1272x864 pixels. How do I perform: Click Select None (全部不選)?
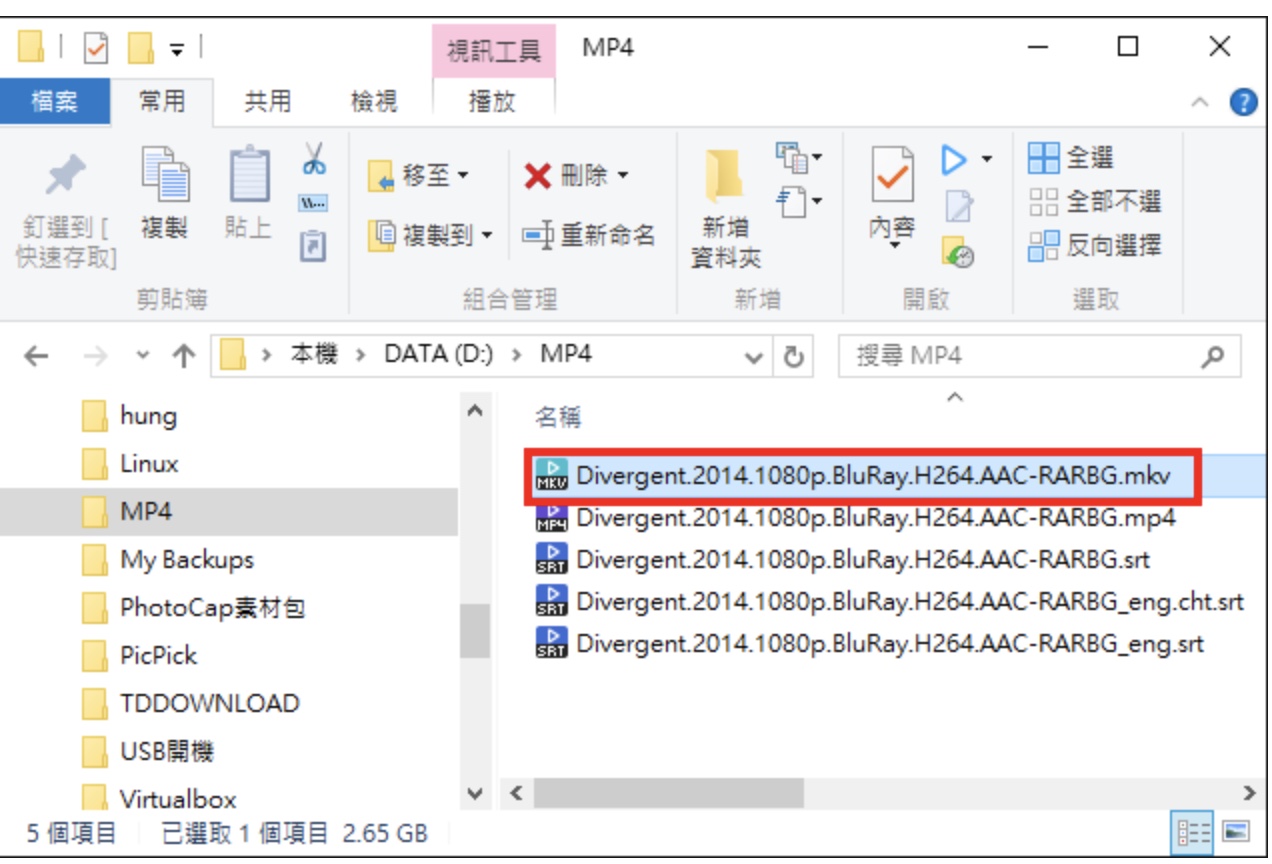[1096, 201]
